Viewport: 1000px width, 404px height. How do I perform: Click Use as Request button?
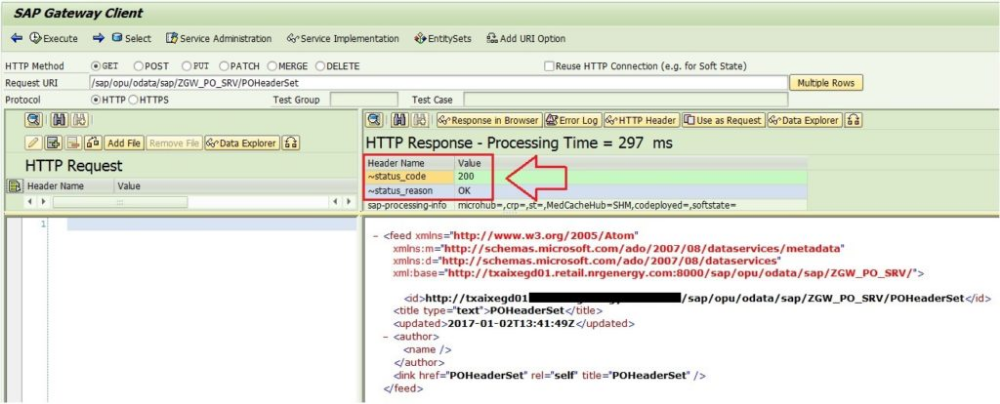coord(723,120)
